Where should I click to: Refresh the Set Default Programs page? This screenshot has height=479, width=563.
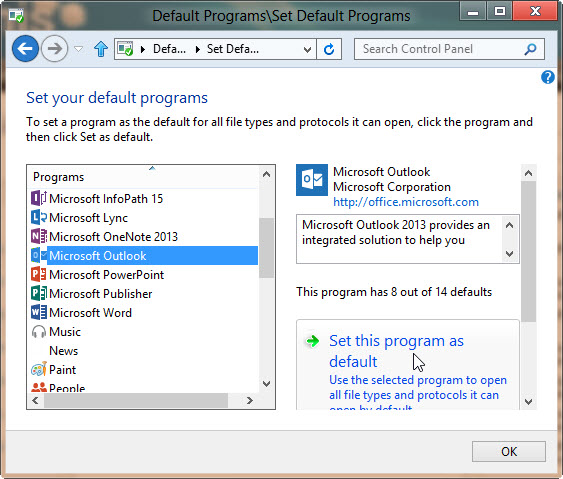[329, 49]
